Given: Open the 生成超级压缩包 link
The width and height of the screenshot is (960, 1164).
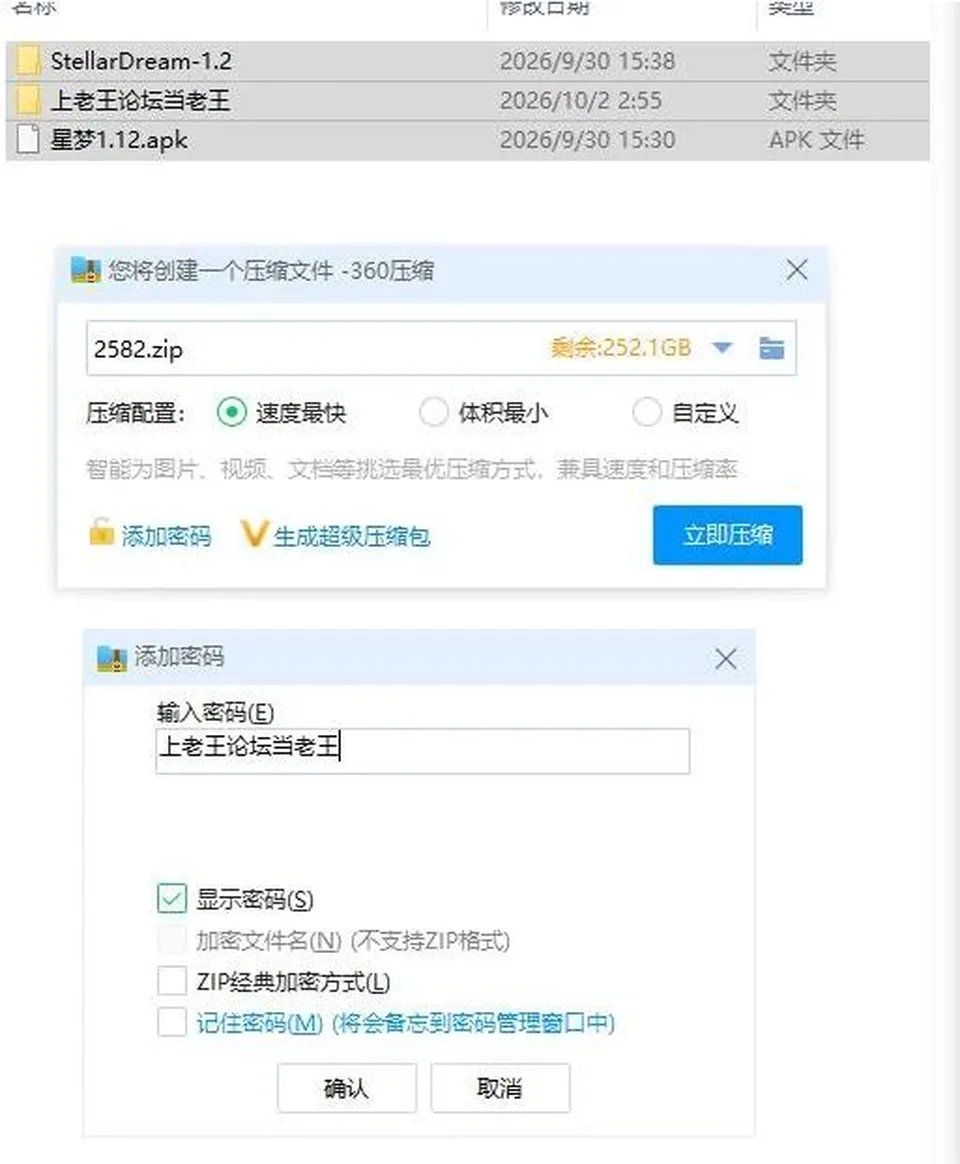Looking at the screenshot, I should (x=352, y=535).
